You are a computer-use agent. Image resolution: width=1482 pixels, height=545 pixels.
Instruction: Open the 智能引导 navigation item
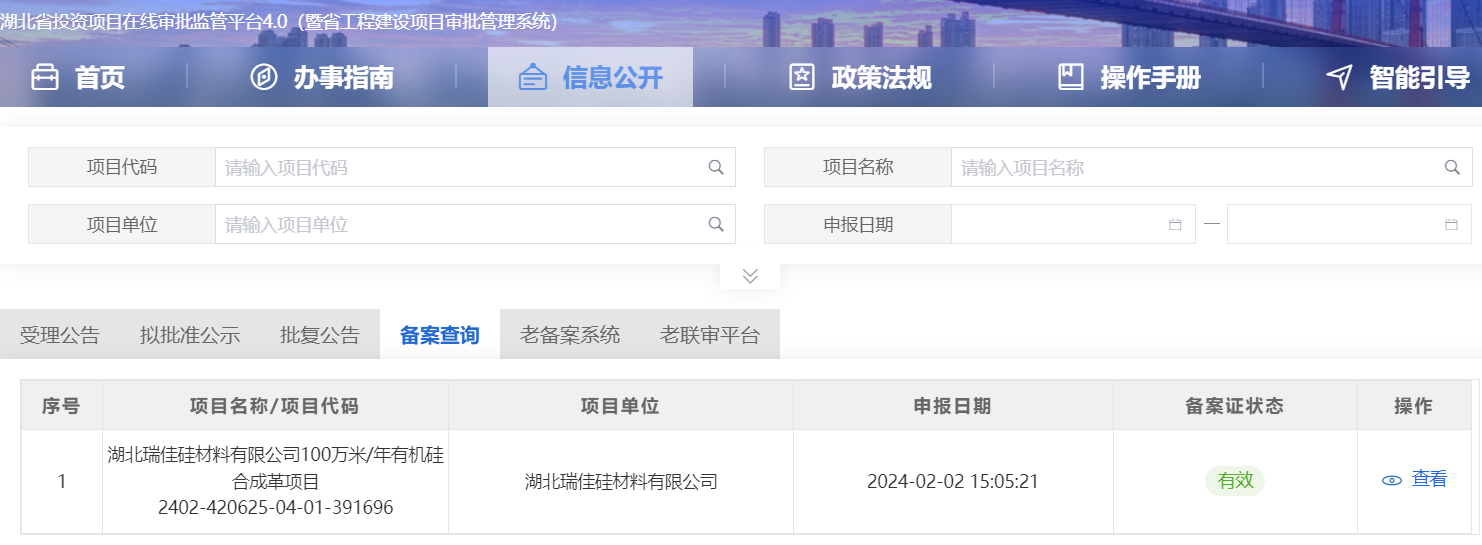(1398, 77)
